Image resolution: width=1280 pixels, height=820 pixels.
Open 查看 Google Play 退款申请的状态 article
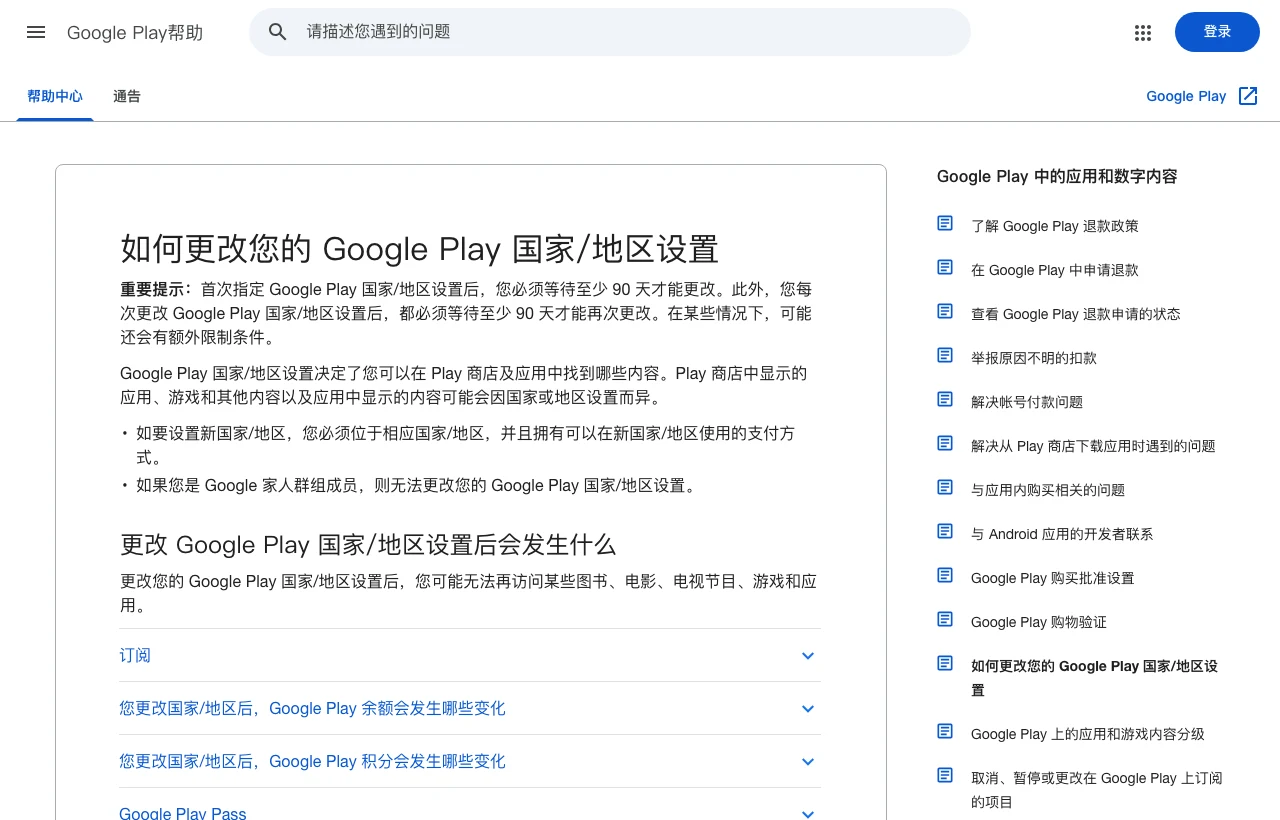1076,314
